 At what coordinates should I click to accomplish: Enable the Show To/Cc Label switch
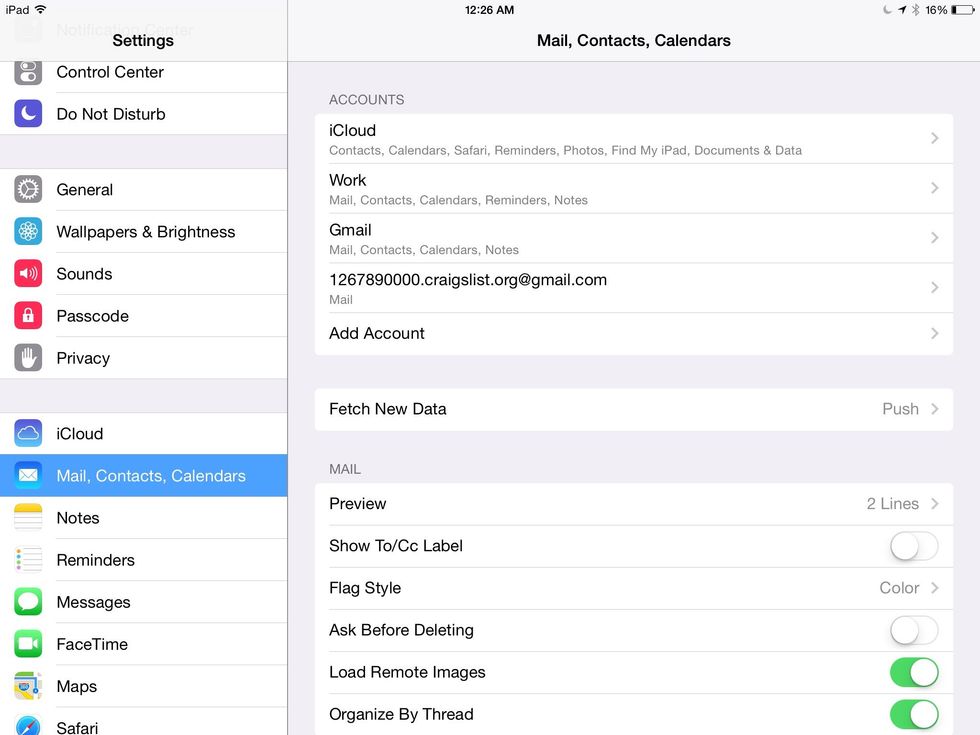click(913, 546)
